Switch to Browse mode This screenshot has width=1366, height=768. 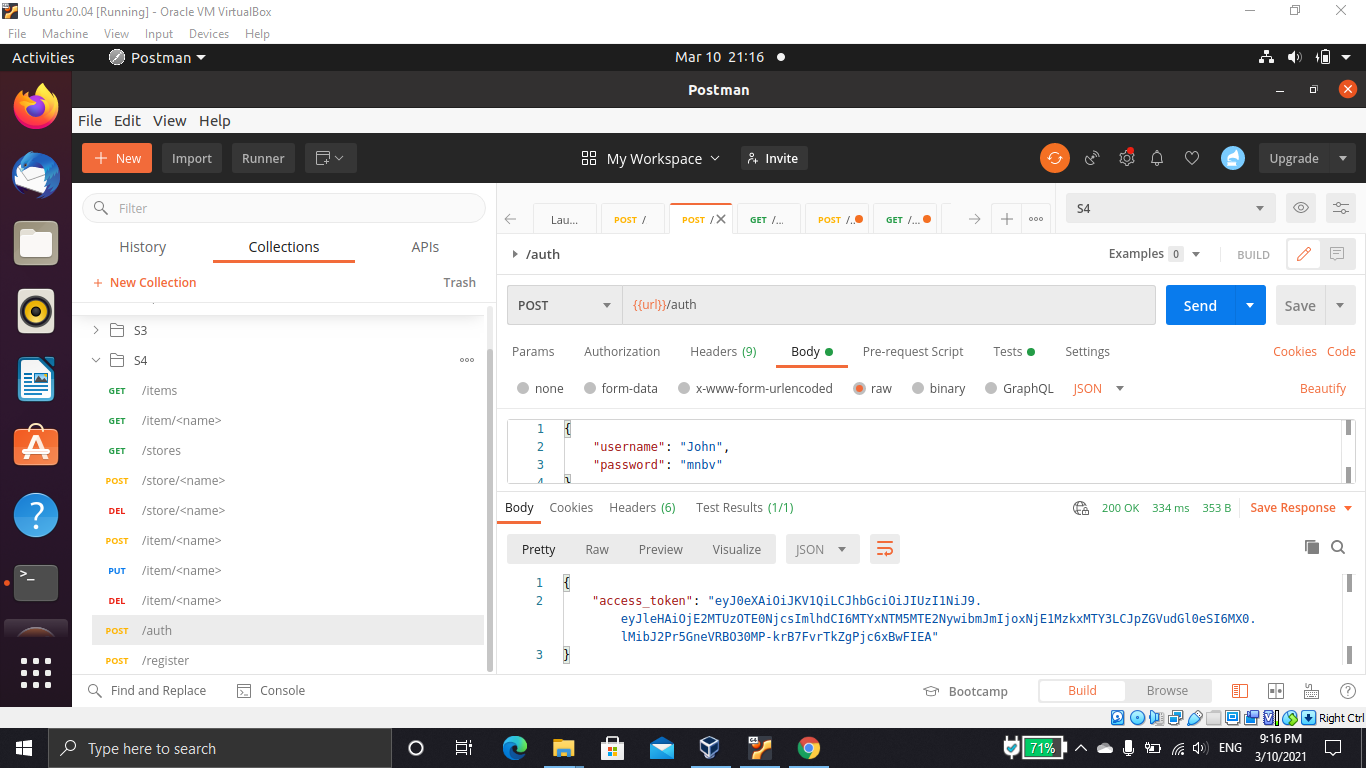coord(1167,690)
